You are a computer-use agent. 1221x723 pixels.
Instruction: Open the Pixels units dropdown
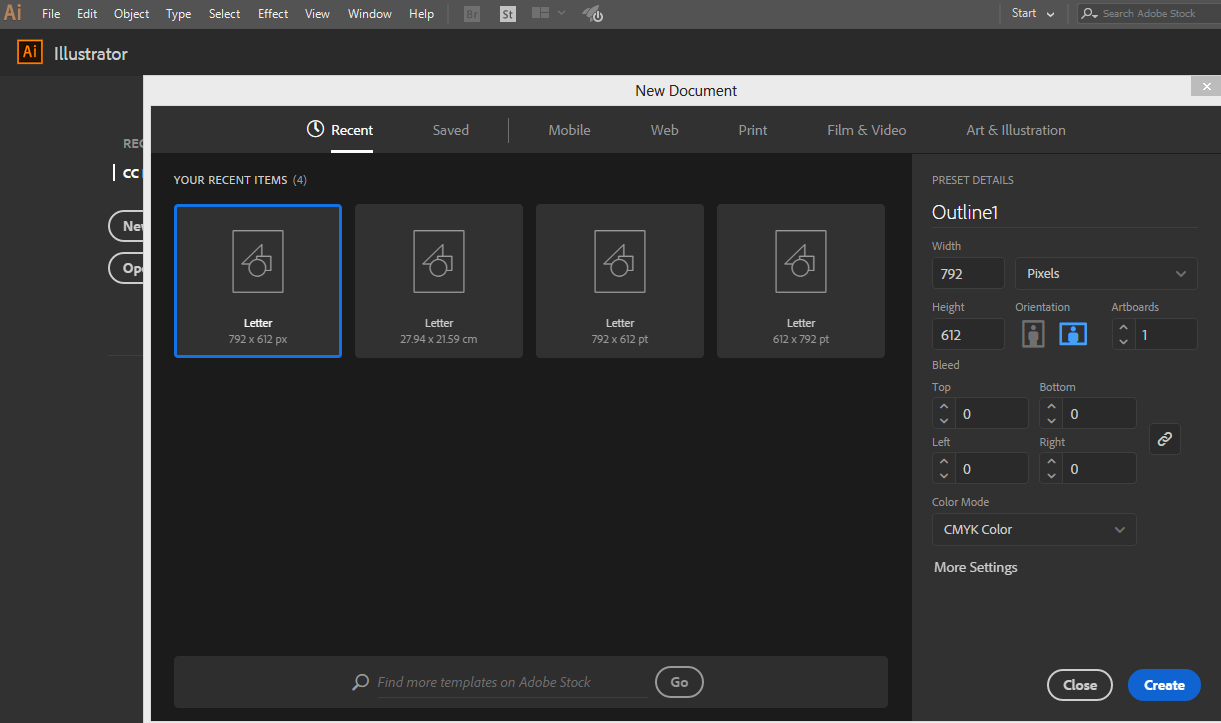coord(1106,273)
